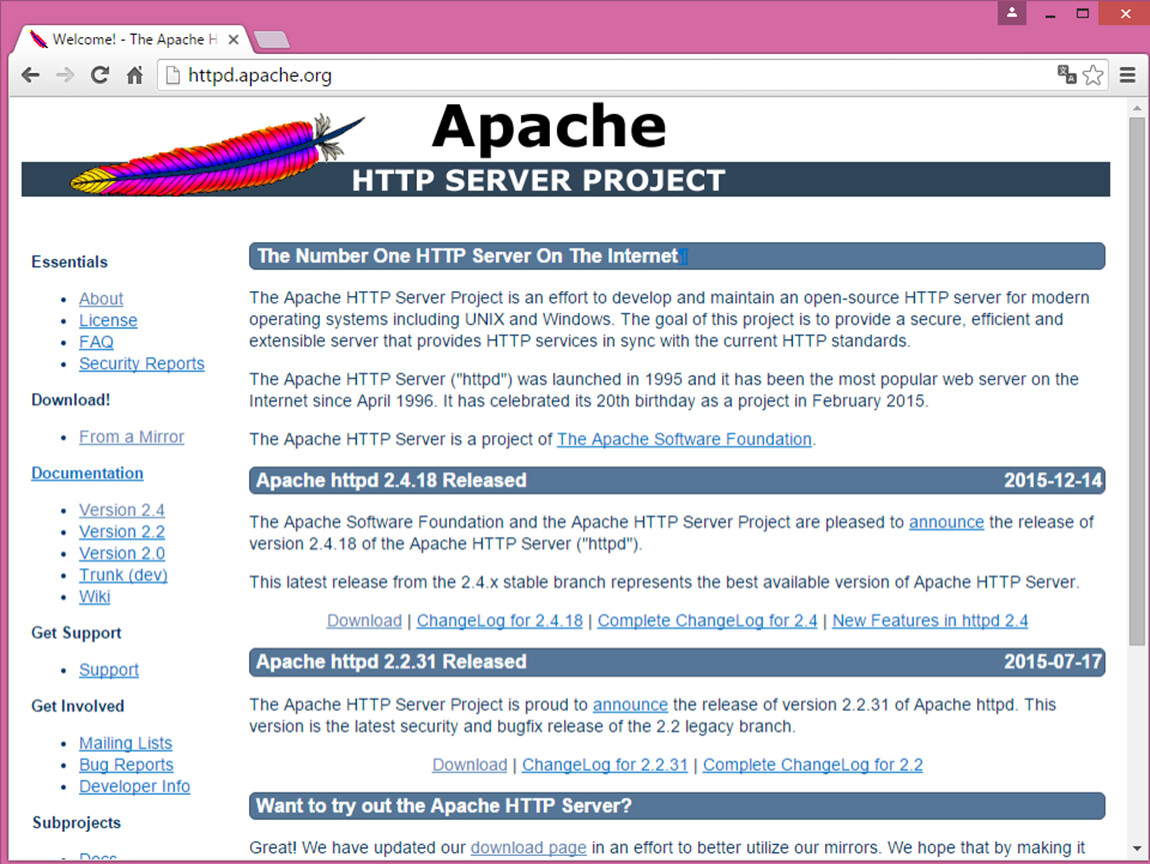Open Version 2.4 documentation link
1150x864 pixels.
point(122,510)
